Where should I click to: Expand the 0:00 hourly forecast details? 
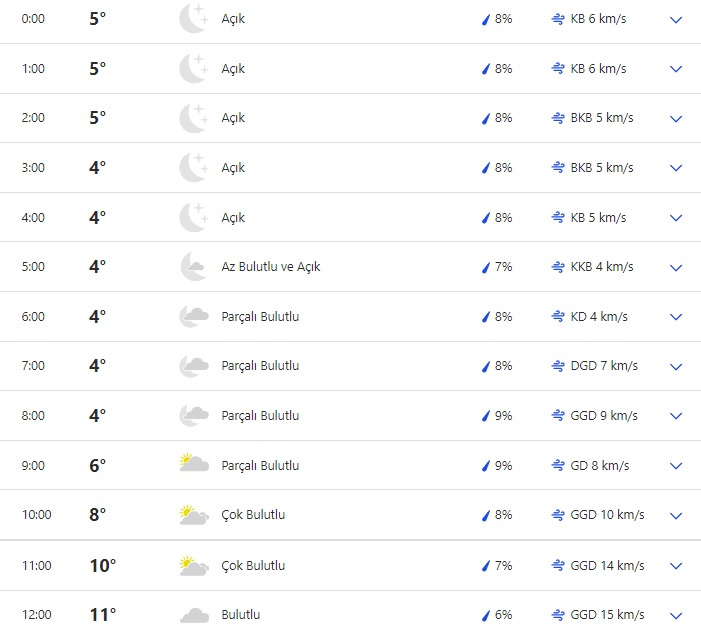676,20
